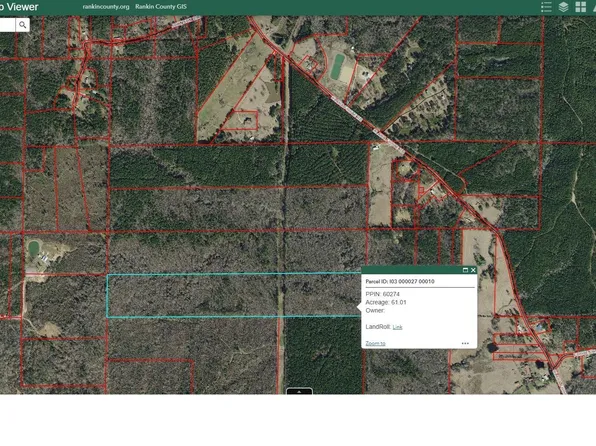Image resolution: width=596 pixels, height=446 pixels.
Task: Expand the attribute table arrow at map bottom
Action: point(299,391)
